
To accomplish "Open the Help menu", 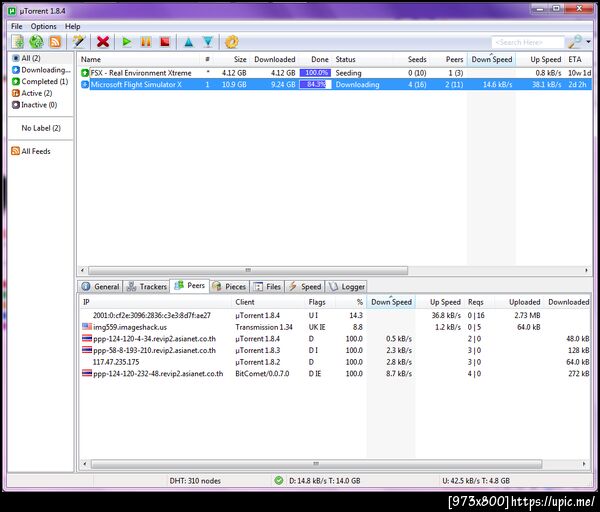I will pyautogui.click(x=72, y=26).
